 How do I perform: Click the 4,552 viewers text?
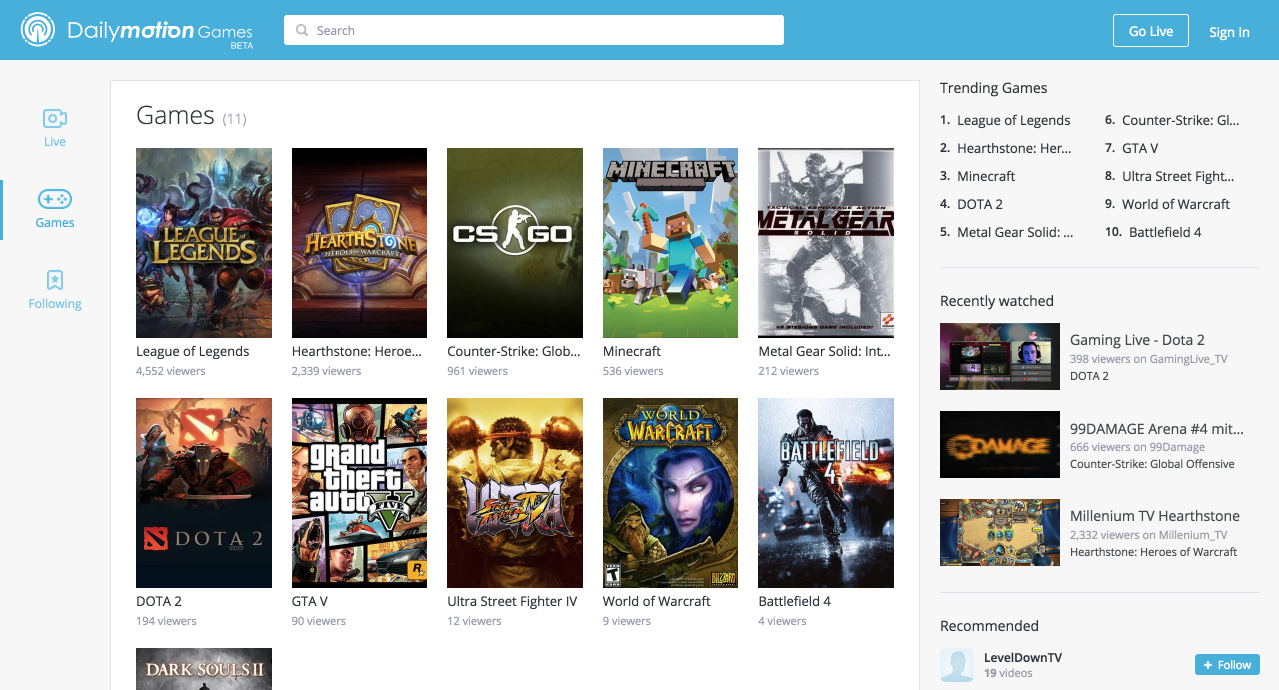171,371
